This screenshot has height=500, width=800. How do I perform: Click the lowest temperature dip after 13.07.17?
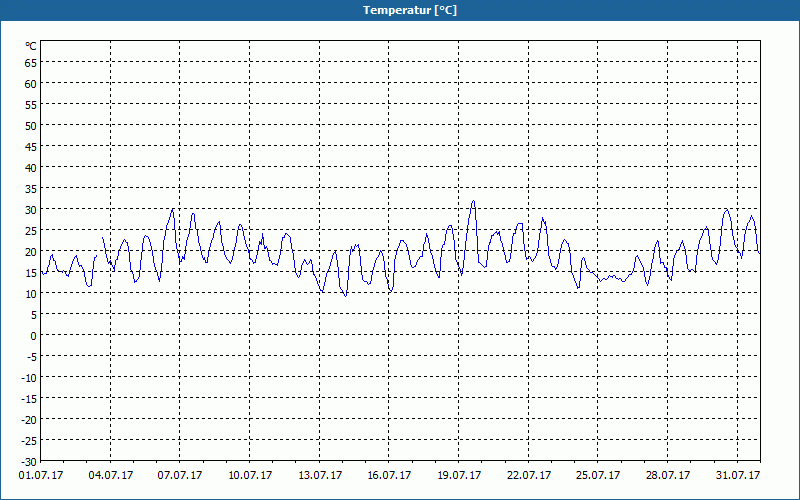[x=345, y=295]
